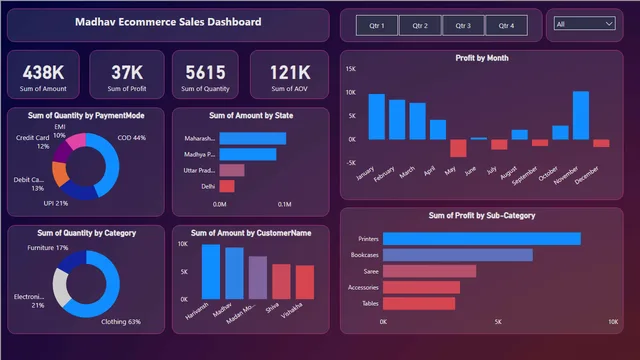640x360 pixels.
Task: Click the 5615 Sum of Quantity card
Action: pyautogui.click(x=205, y=75)
